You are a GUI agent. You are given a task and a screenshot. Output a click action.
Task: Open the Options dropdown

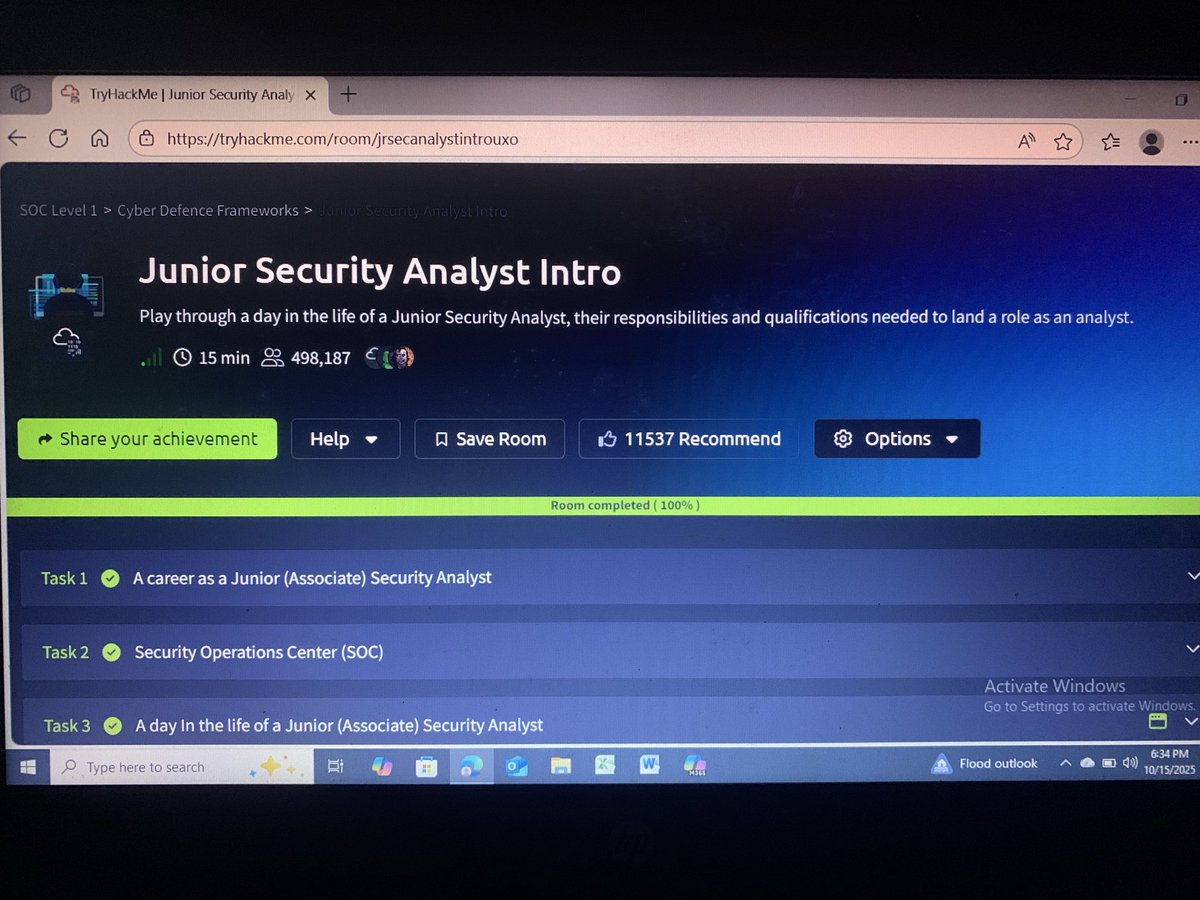(x=897, y=439)
